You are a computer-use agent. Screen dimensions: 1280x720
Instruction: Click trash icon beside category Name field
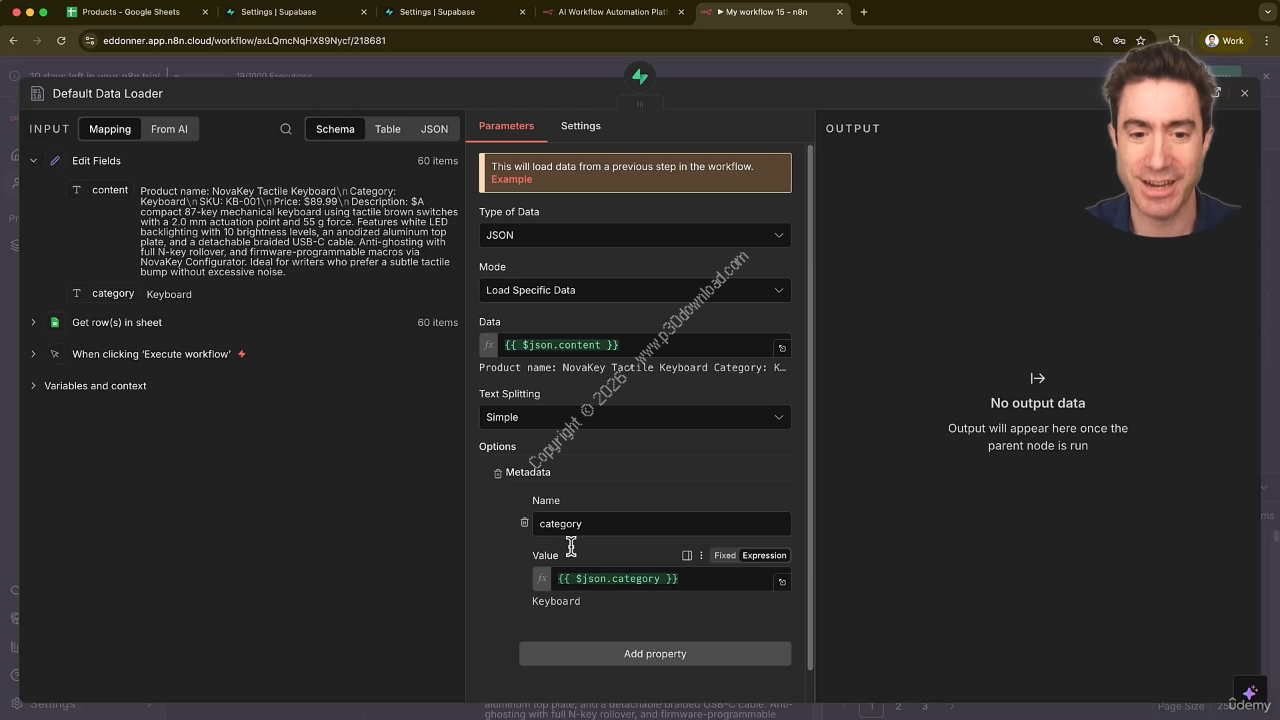click(524, 523)
